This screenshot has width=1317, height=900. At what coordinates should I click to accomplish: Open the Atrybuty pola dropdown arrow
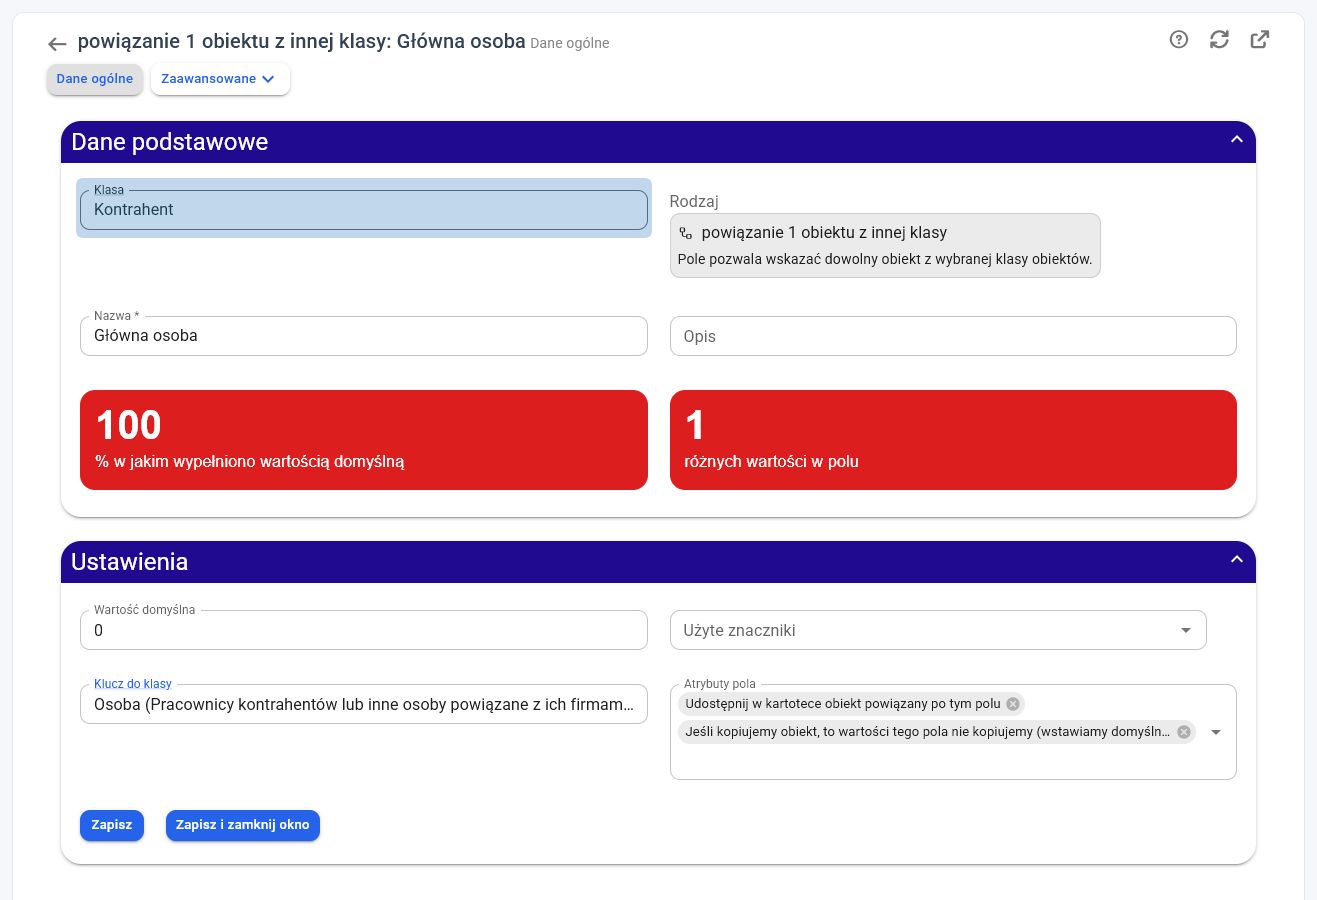pyautogui.click(x=1216, y=732)
